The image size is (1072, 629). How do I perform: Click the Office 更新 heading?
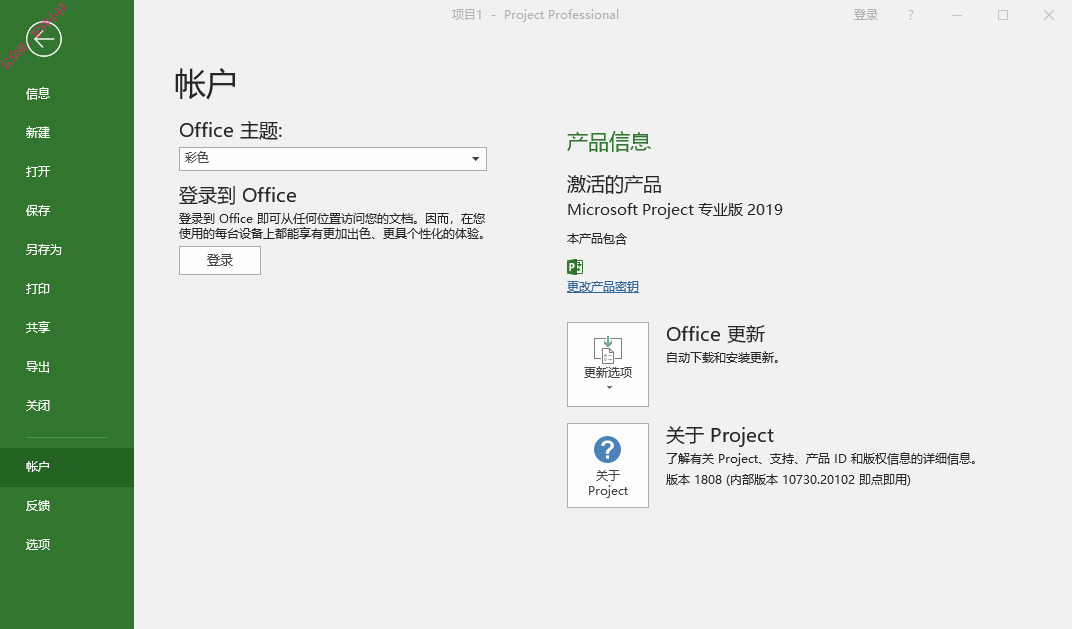pos(715,334)
